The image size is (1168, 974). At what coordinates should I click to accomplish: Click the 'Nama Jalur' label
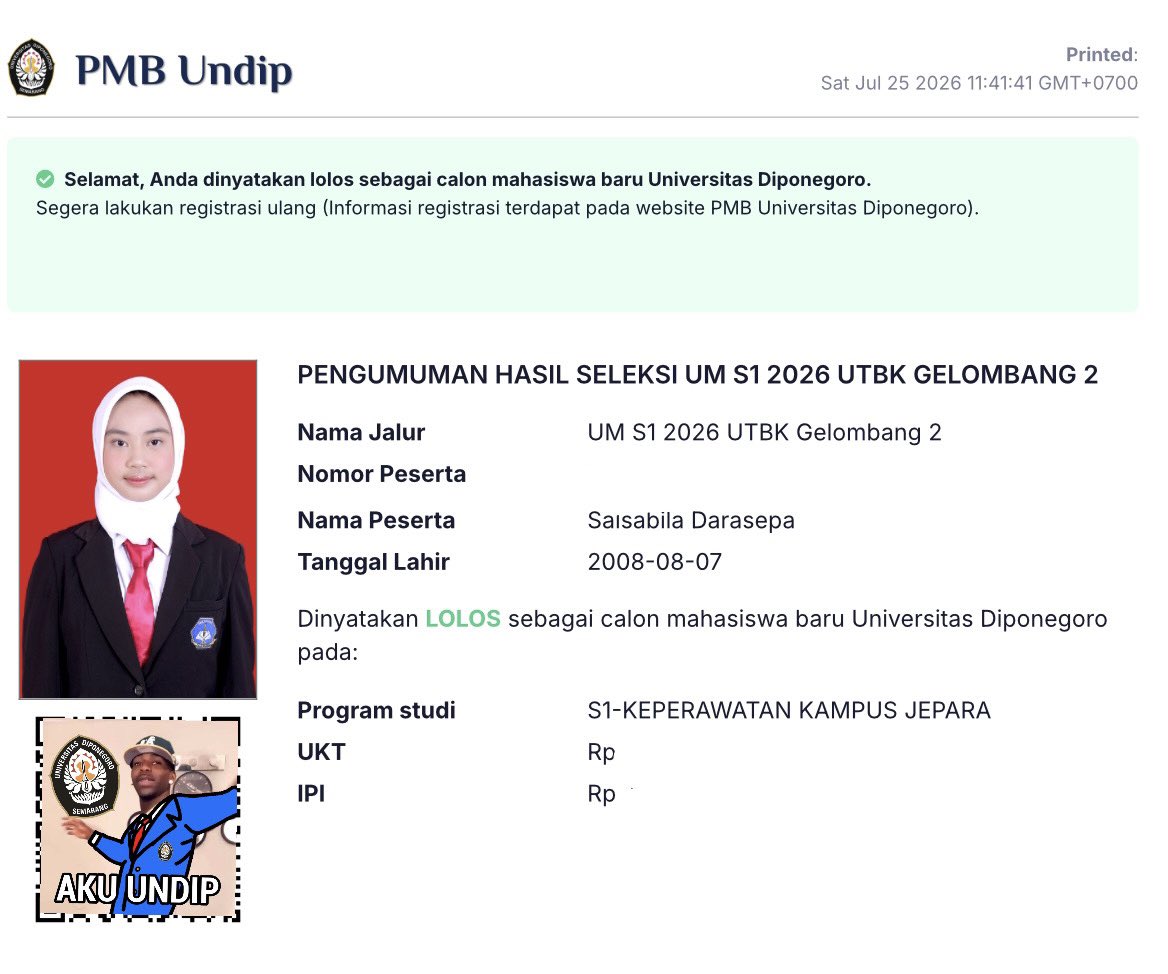361,433
